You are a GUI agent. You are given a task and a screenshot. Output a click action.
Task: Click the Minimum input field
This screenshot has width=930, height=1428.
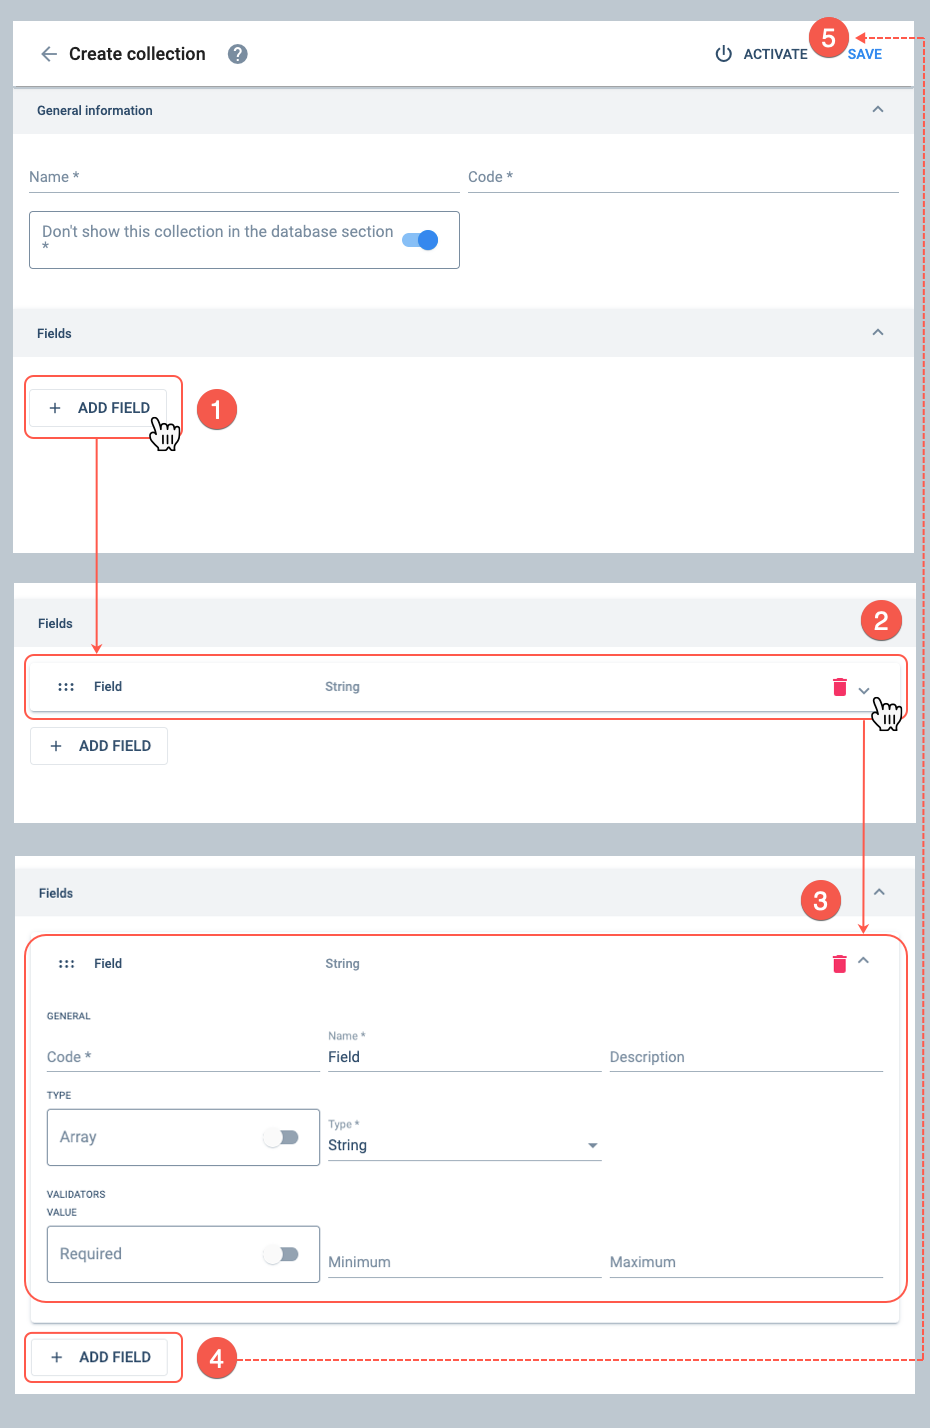click(465, 1262)
